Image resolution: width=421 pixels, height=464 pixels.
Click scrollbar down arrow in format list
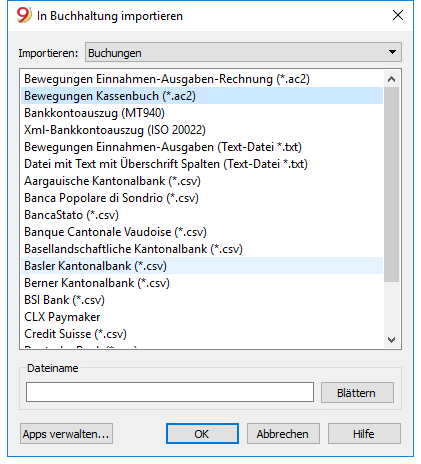tap(392, 340)
